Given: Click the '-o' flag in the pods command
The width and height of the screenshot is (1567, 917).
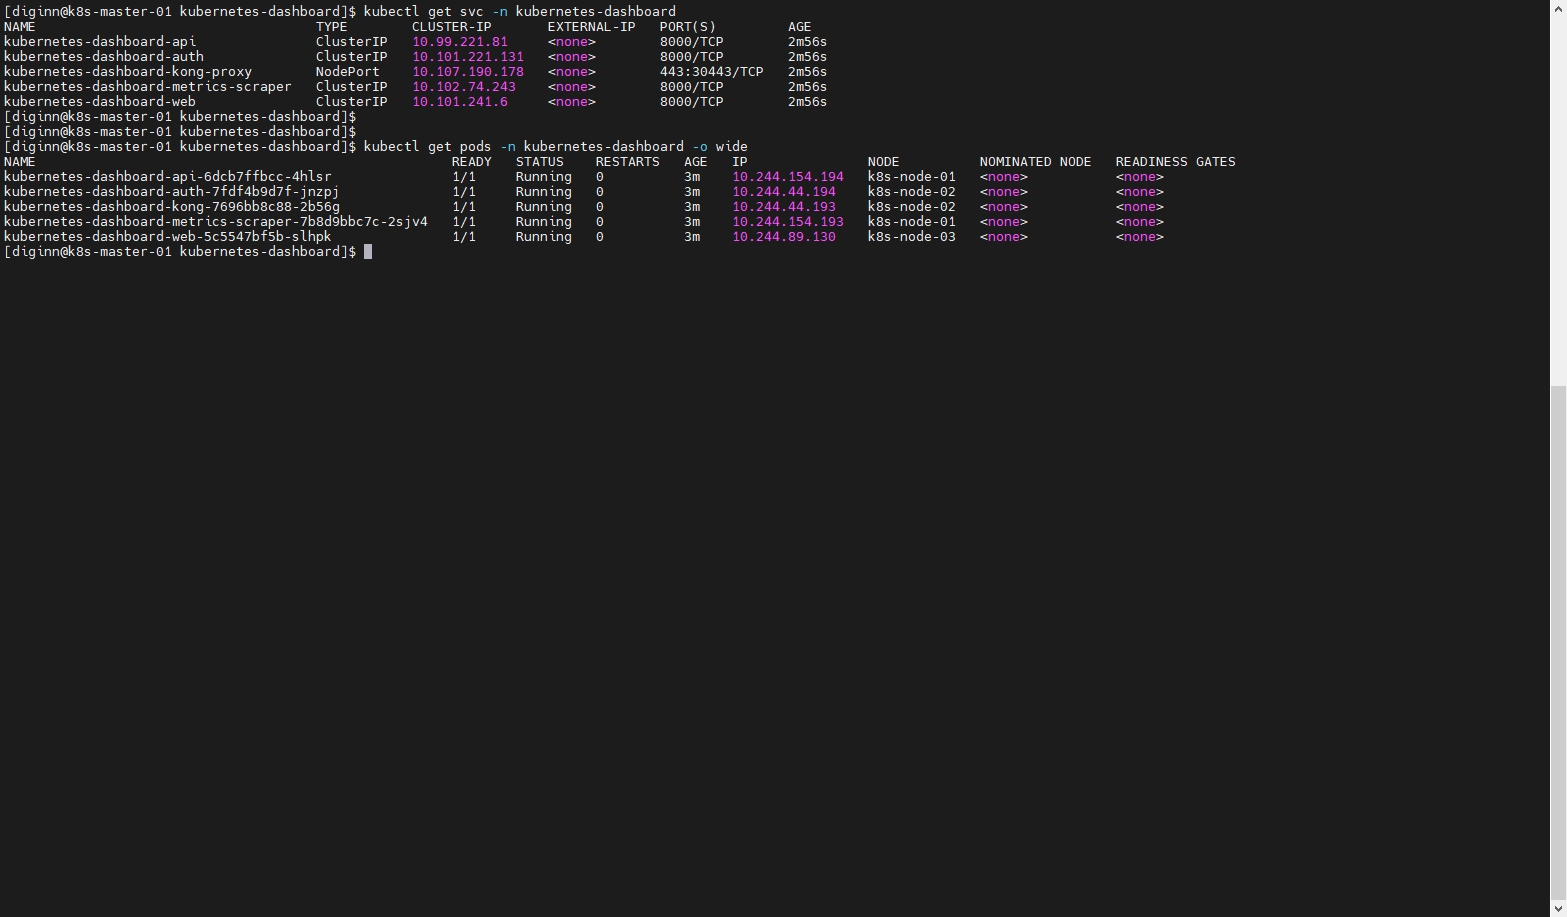Looking at the screenshot, I should [699, 147].
